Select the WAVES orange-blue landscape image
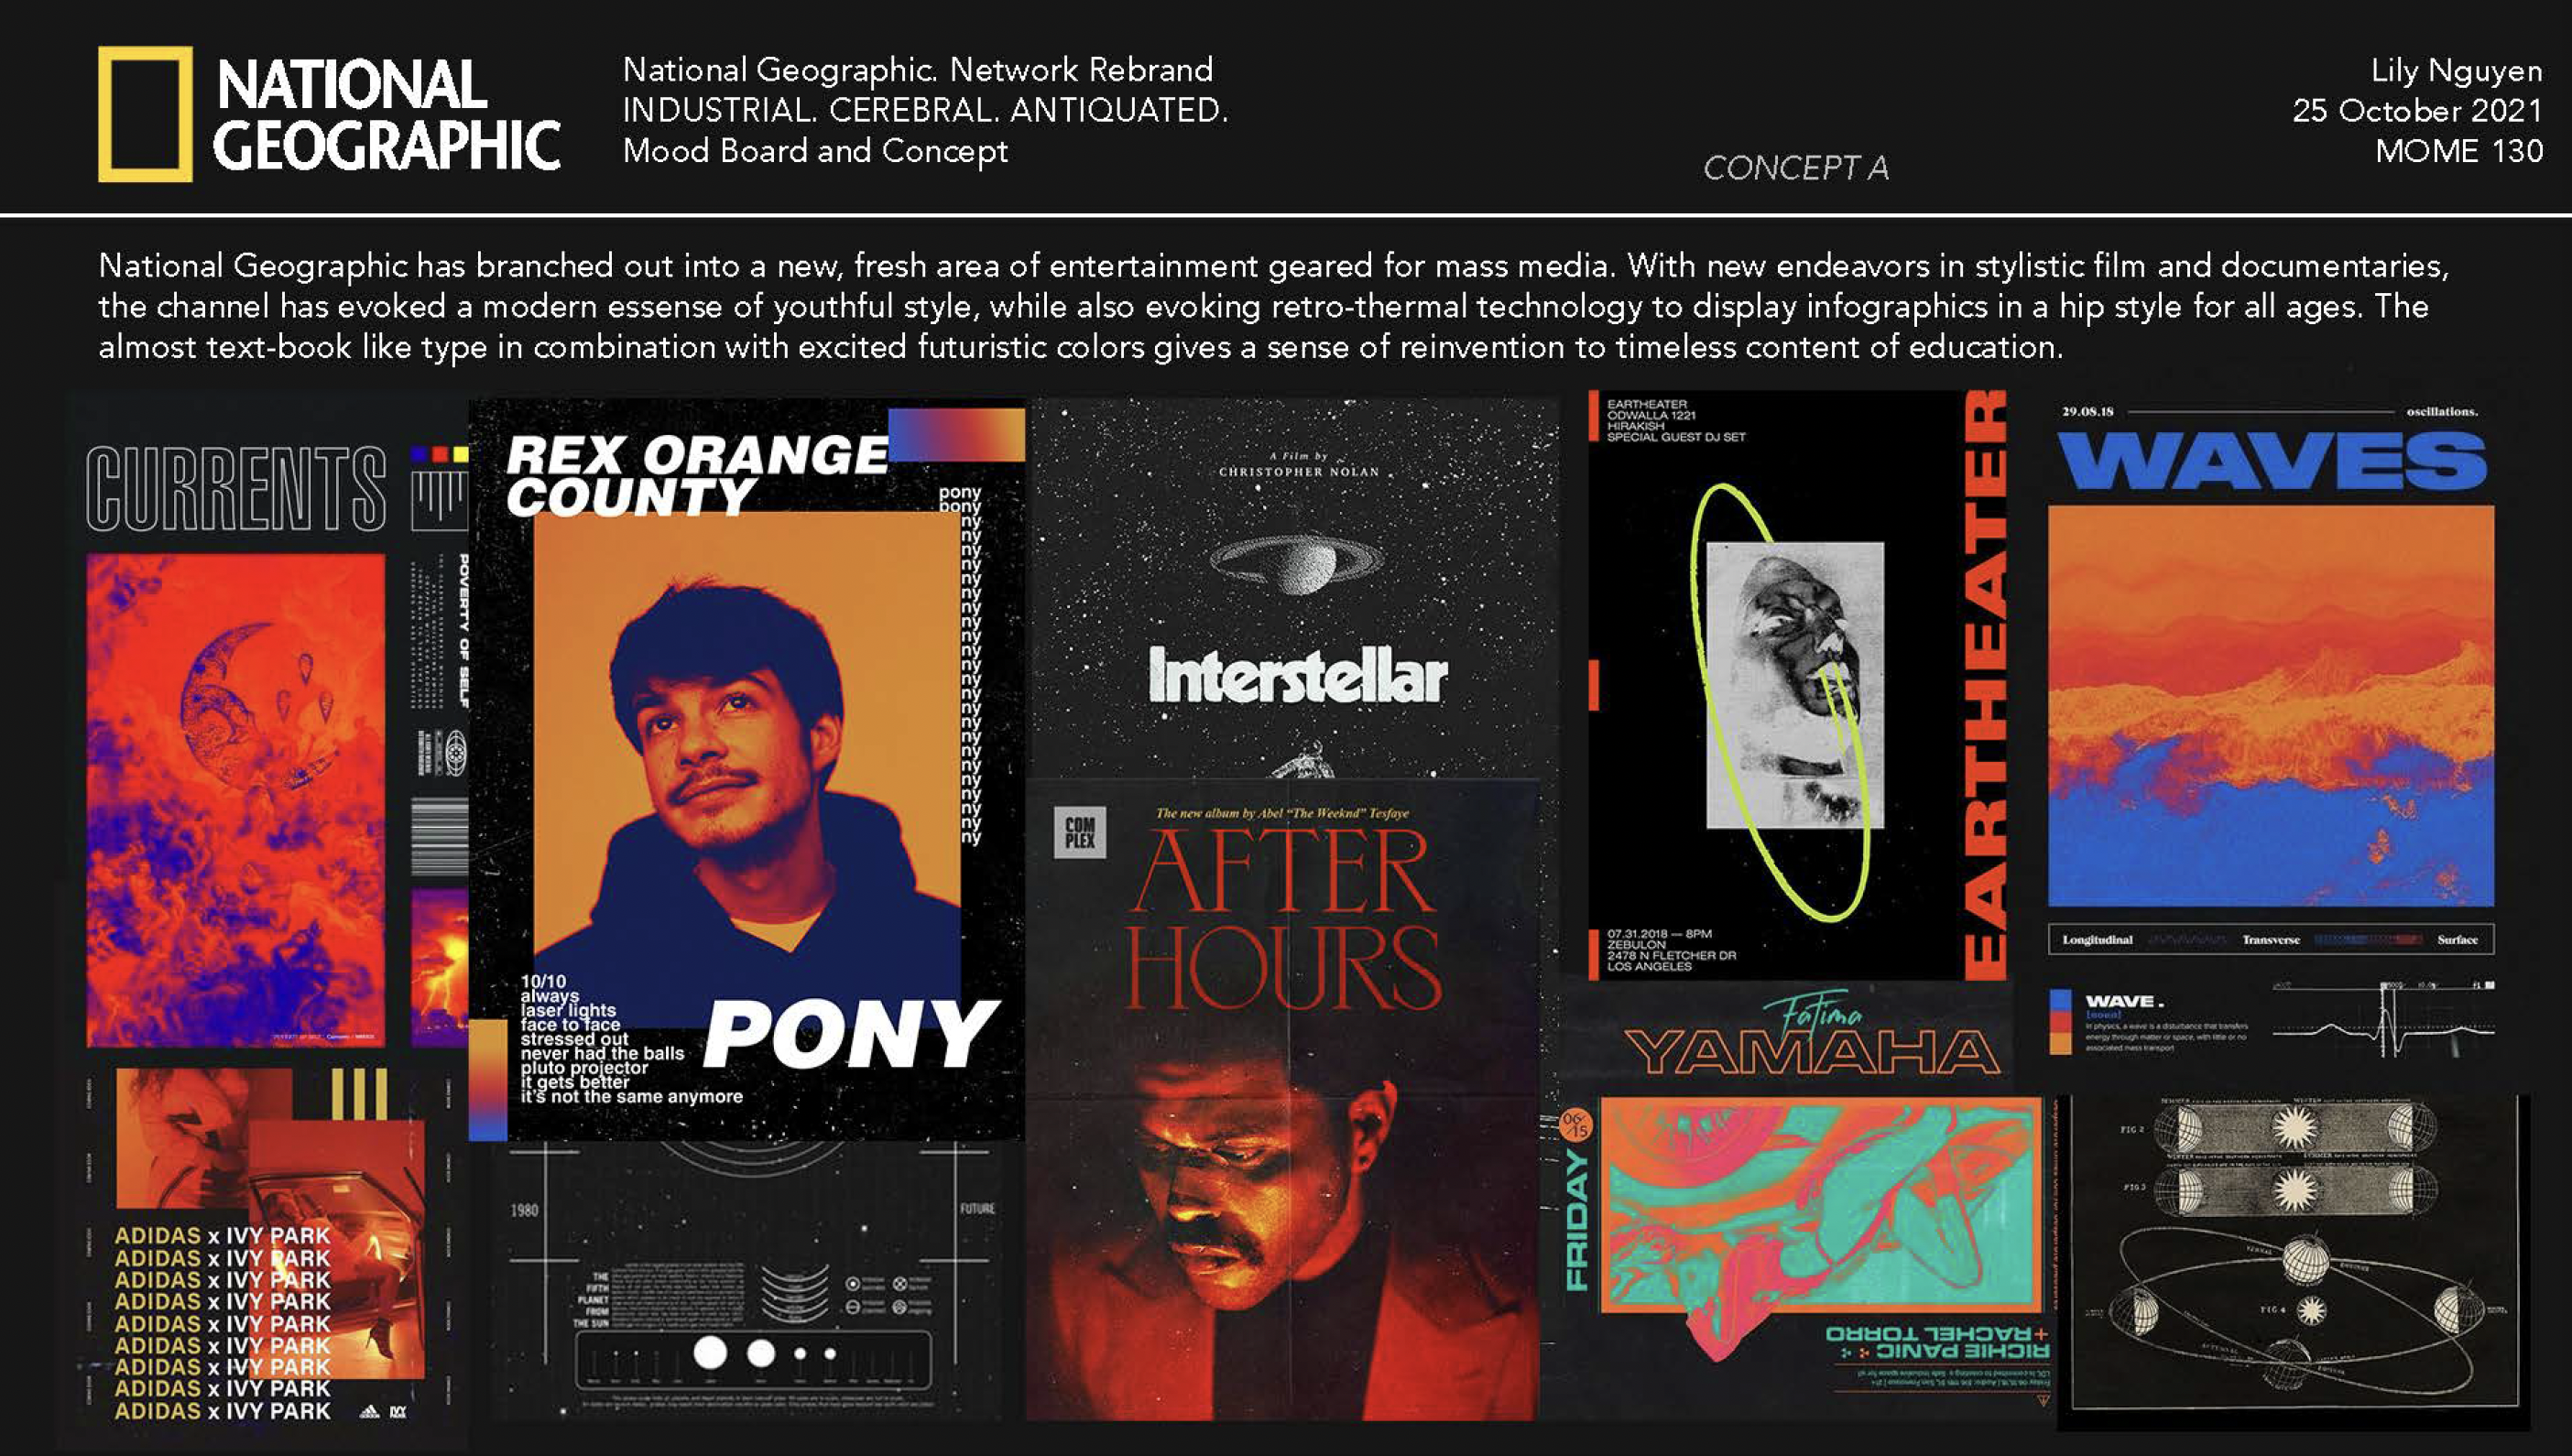This screenshot has width=2572, height=1456. 2270,705
